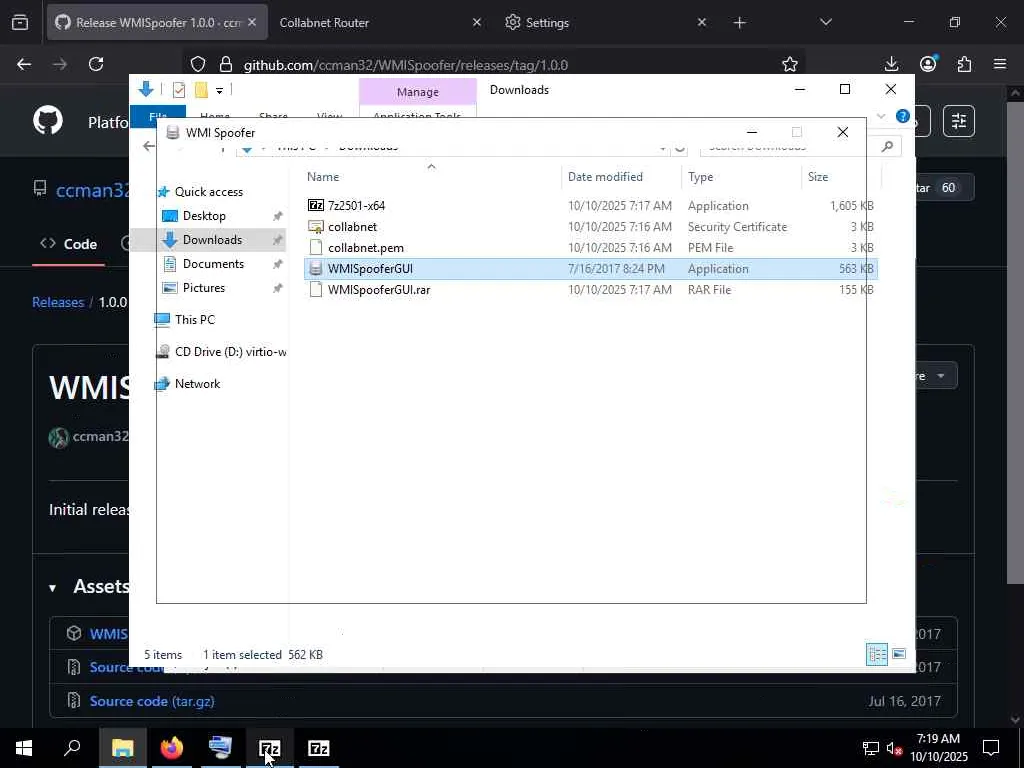
Task: Open the Firefox hamburger menu
Action: [x=1000, y=64]
